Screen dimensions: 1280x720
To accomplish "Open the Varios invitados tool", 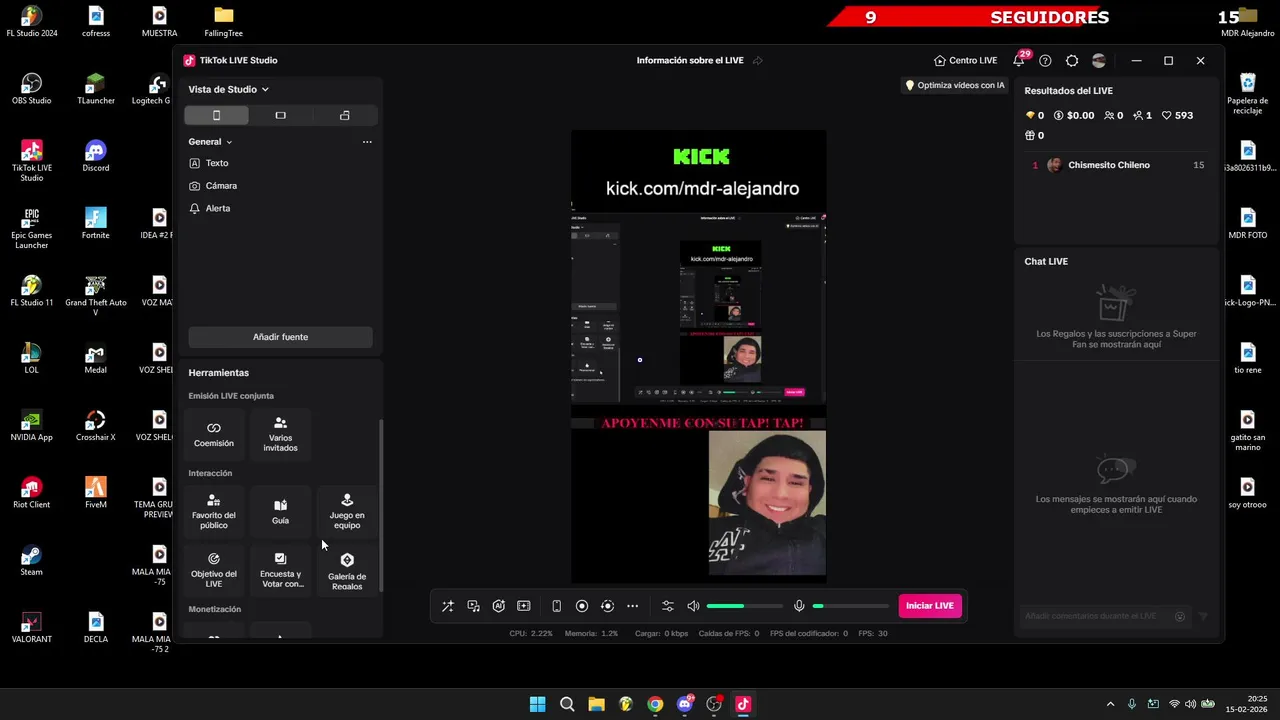I will 280,434.
